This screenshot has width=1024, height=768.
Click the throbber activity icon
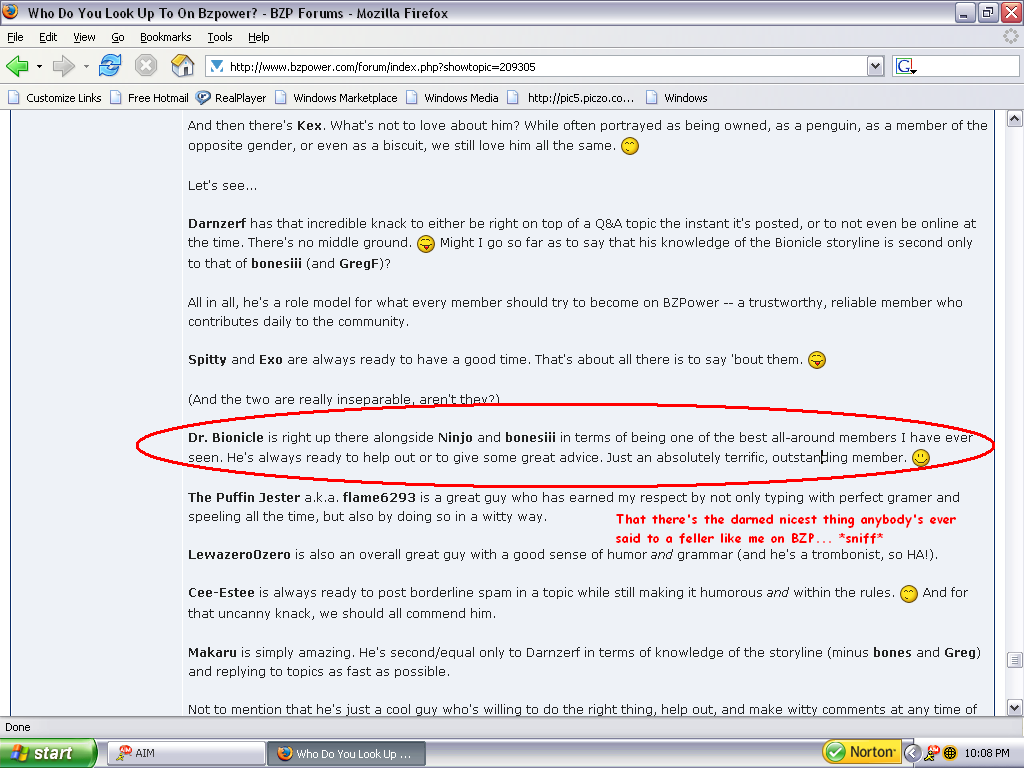[x=1011, y=37]
